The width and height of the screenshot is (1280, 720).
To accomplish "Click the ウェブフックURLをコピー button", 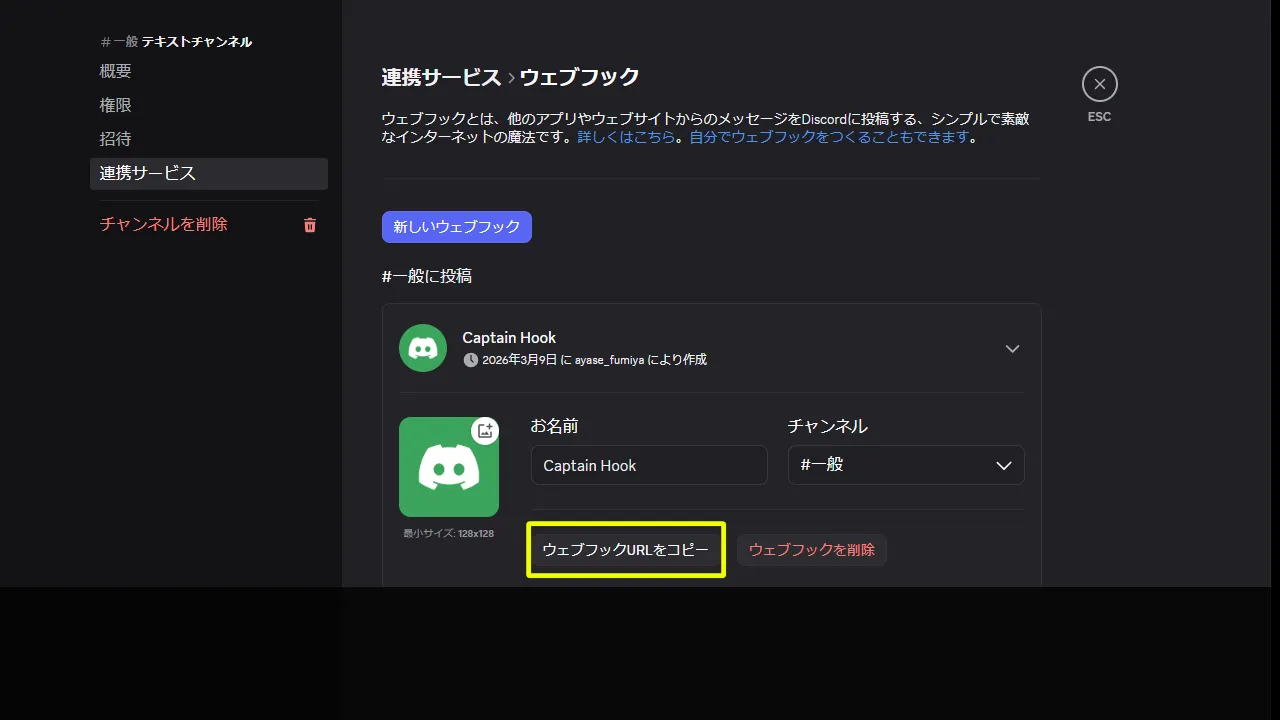I will (x=626, y=549).
